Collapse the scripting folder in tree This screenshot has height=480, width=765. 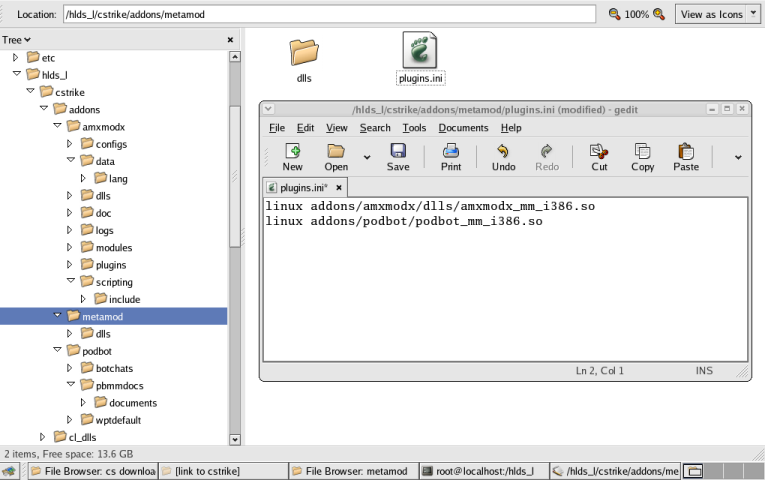(x=71, y=280)
